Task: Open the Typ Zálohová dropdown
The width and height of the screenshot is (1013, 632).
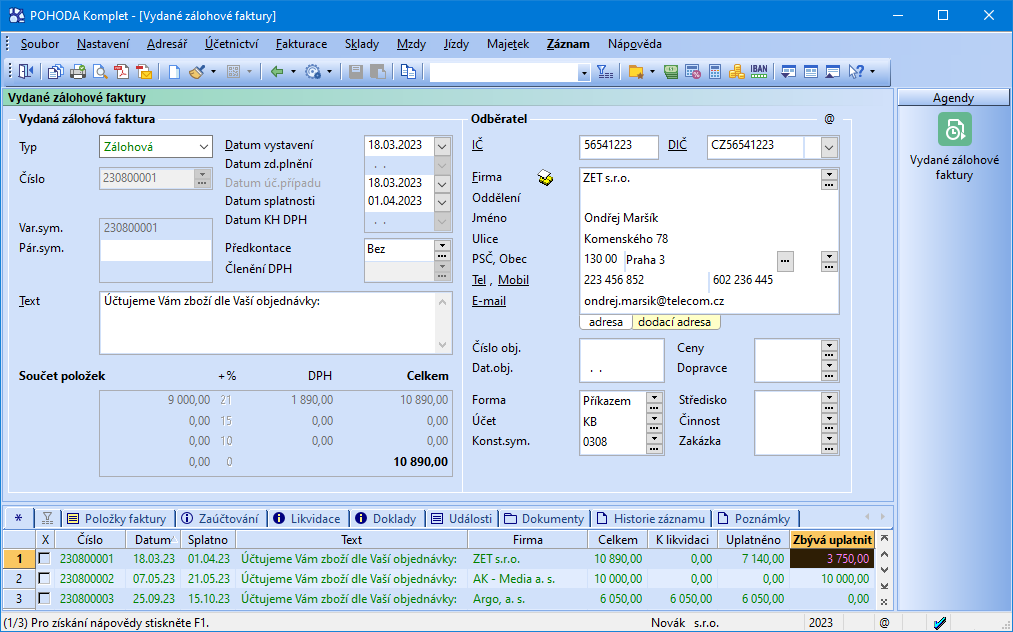Action: pyautogui.click(x=204, y=147)
